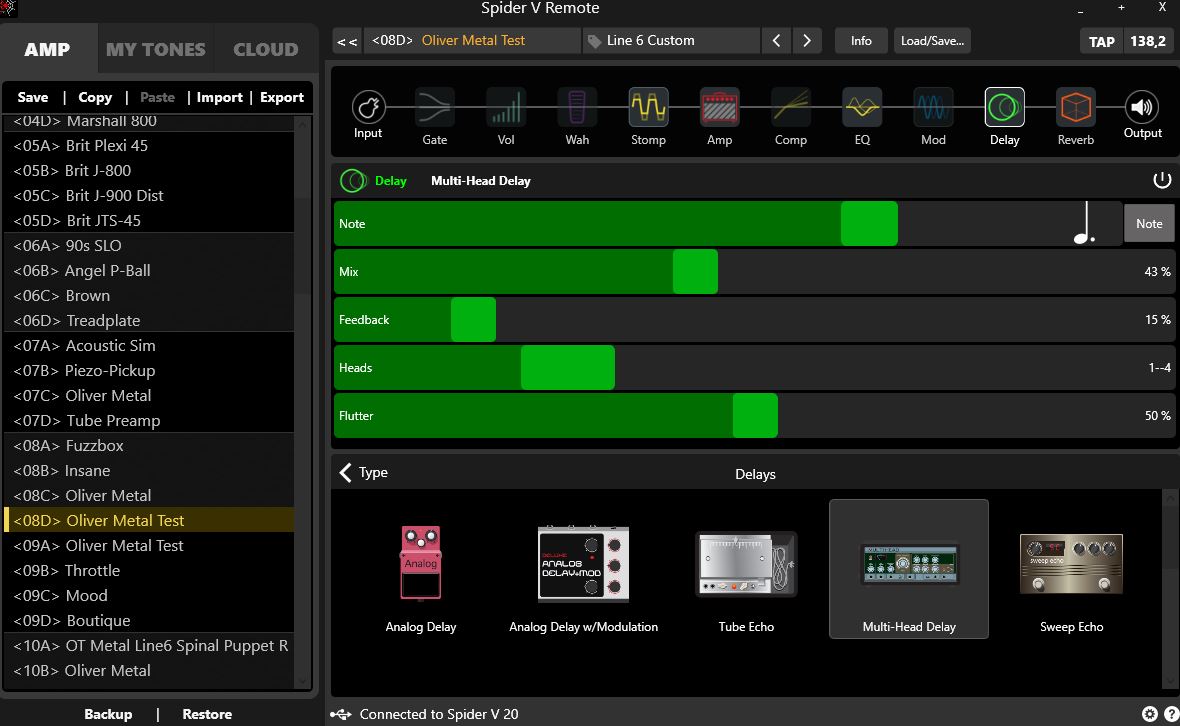Select preset <09B> Throttle
The image size is (1180, 726).
[149, 570]
